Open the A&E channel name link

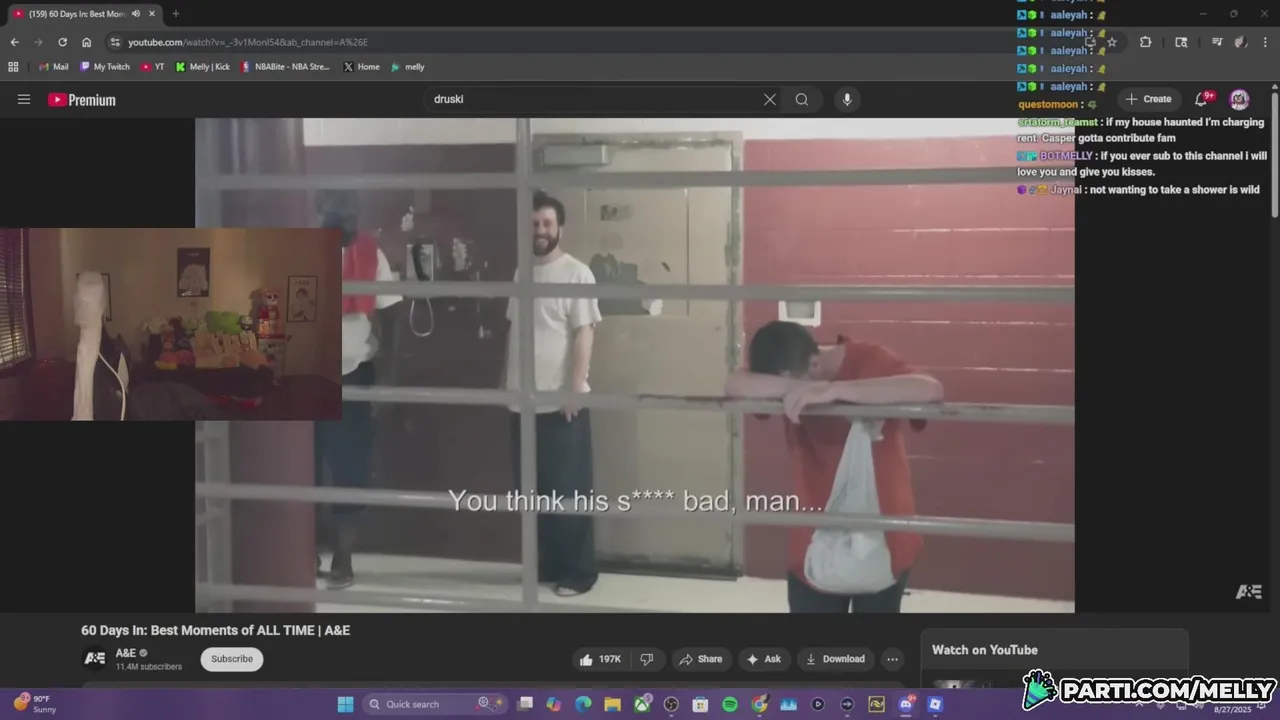(125, 653)
